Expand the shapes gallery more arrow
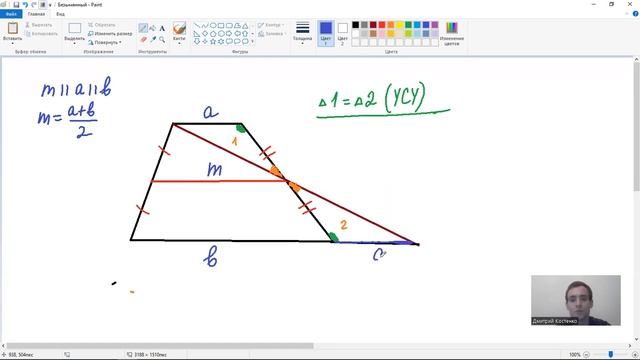640x360 pixels. pyautogui.click(x=252, y=41)
